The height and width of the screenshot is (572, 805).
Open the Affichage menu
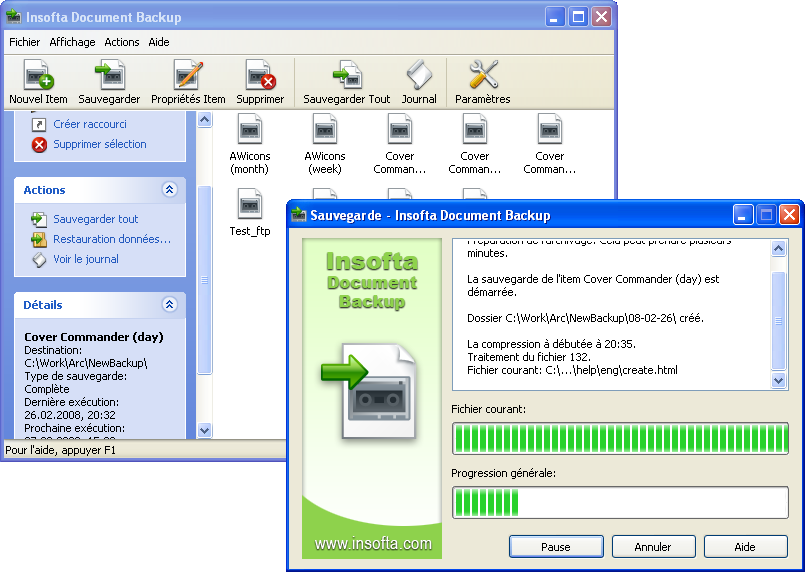(72, 42)
